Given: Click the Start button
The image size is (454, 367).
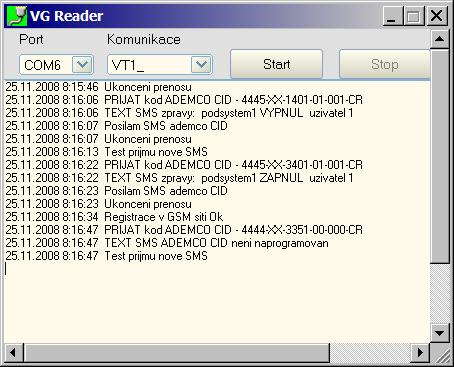Looking at the screenshot, I should (276, 64).
